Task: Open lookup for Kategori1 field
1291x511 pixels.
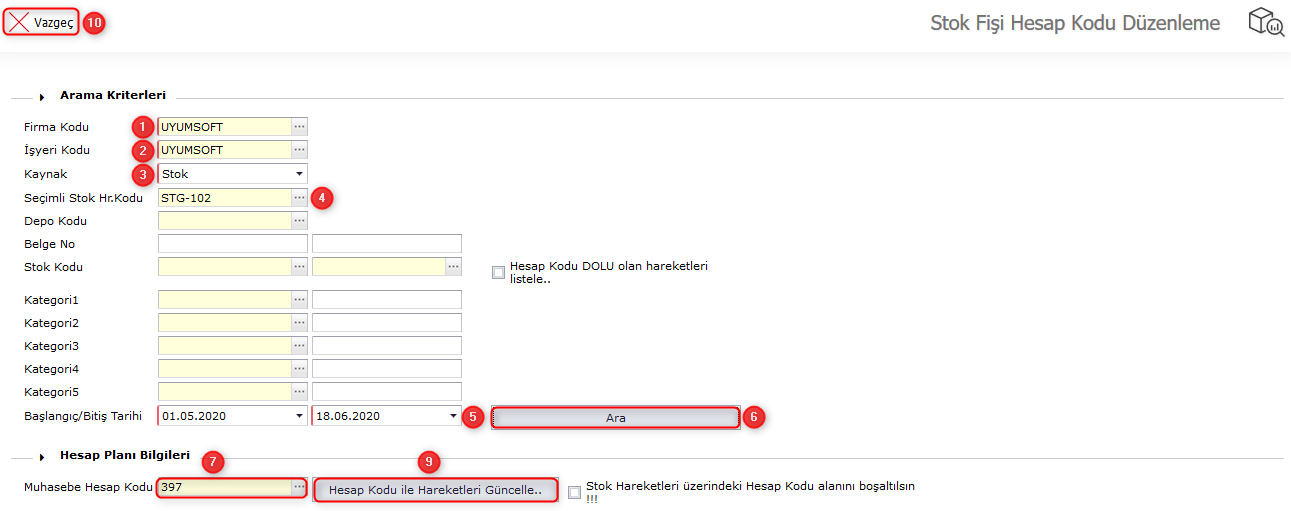Action: (x=299, y=300)
